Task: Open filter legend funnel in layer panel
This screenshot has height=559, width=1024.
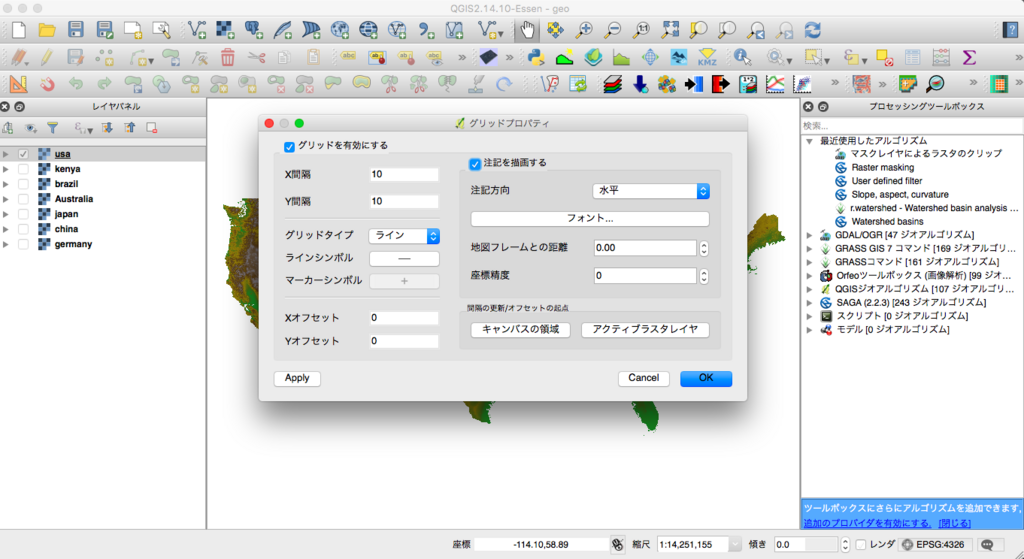Action: click(53, 128)
